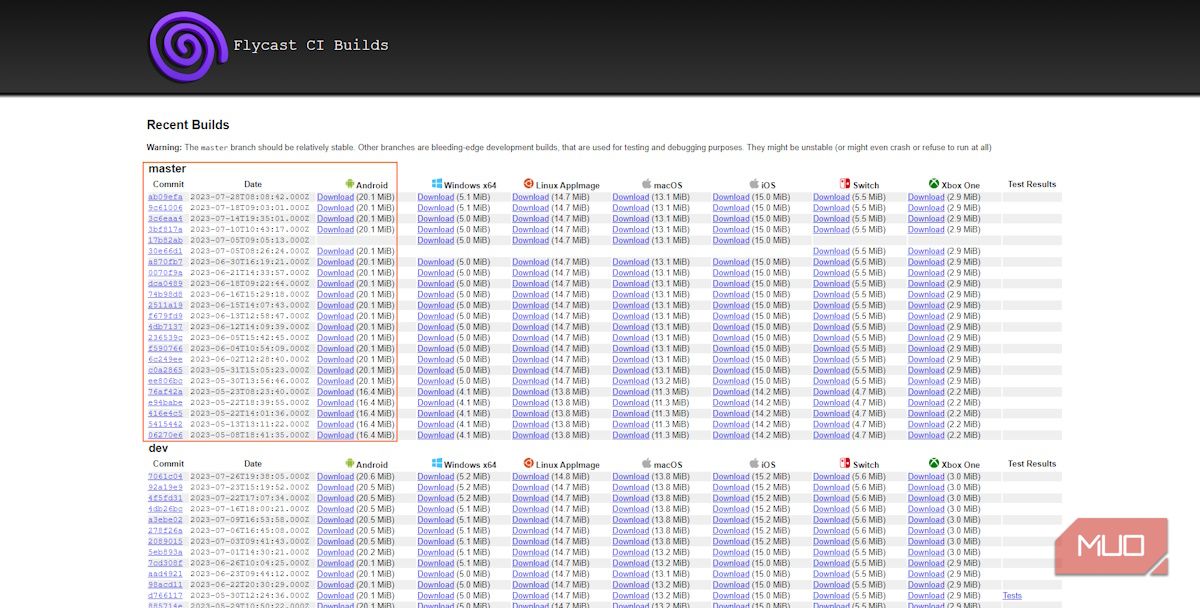
Task: Click the Switch icon in master table header
Action: click(x=845, y=184)
